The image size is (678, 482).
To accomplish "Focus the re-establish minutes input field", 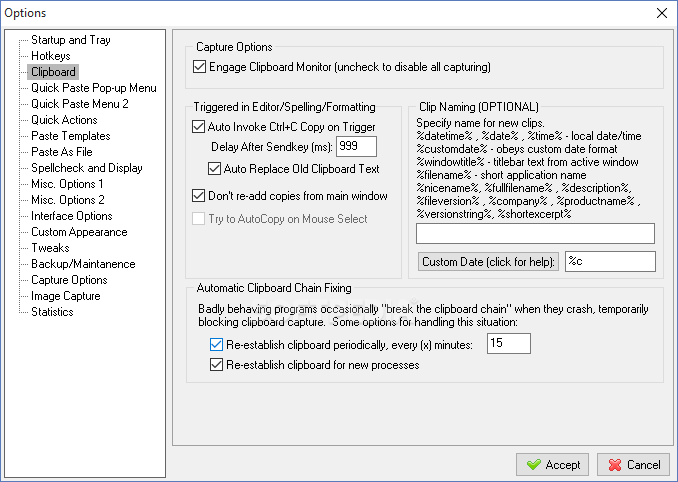I will click(507, 344).
